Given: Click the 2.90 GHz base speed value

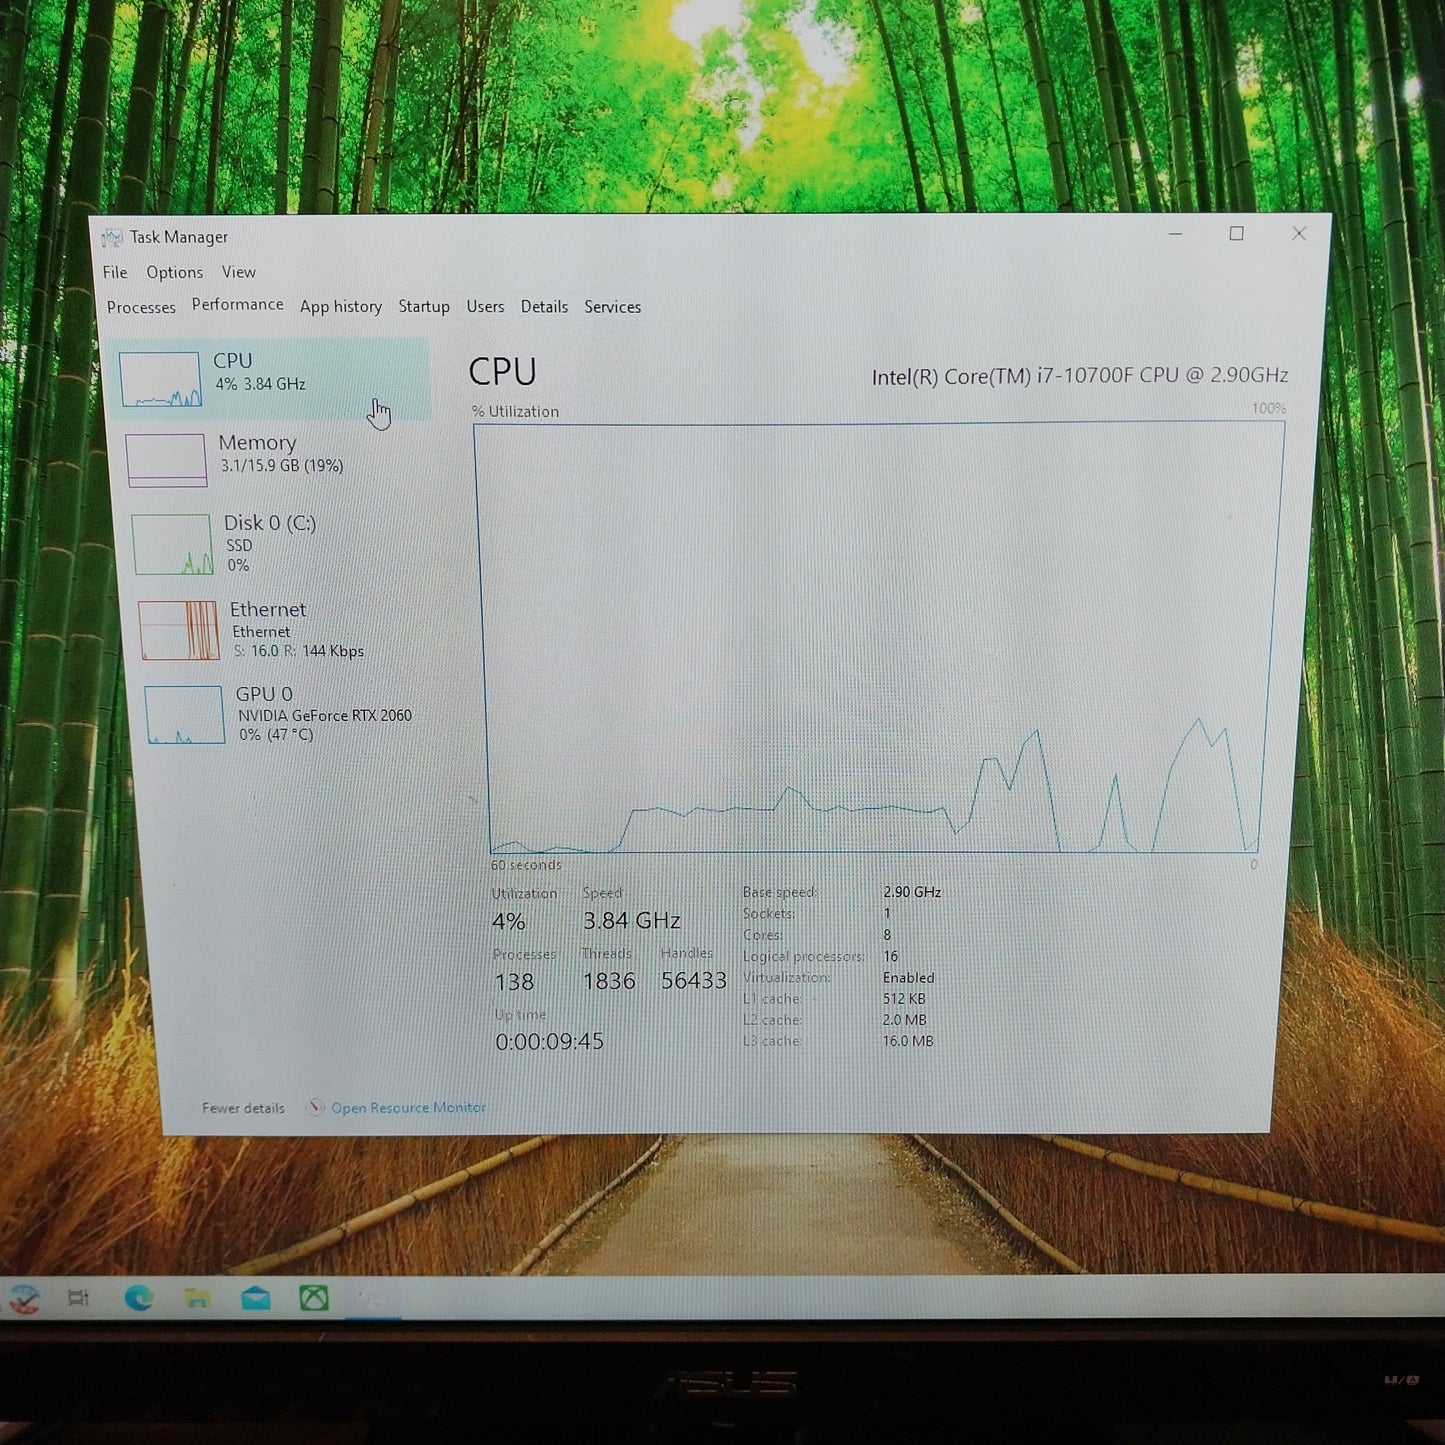Looking at the screenshot, I should click(912, 892).
